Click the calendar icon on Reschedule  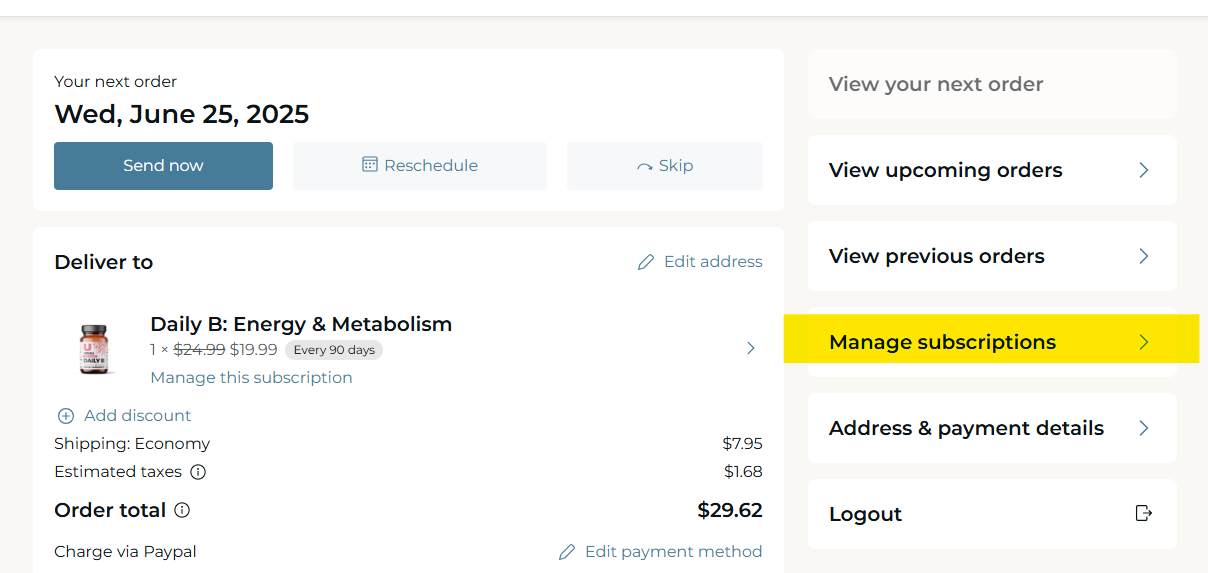(x=370, y=165)
